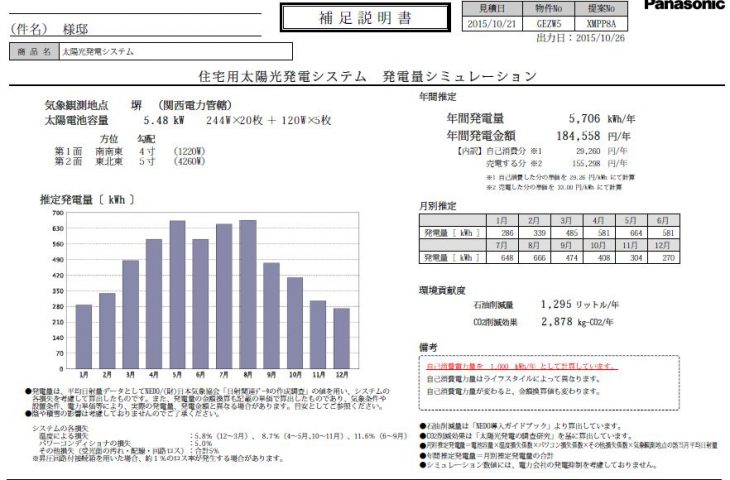Click the Panasonic logo
Image resolution: width=730 pixels, height=480 pixels.
tap(684, 5)
